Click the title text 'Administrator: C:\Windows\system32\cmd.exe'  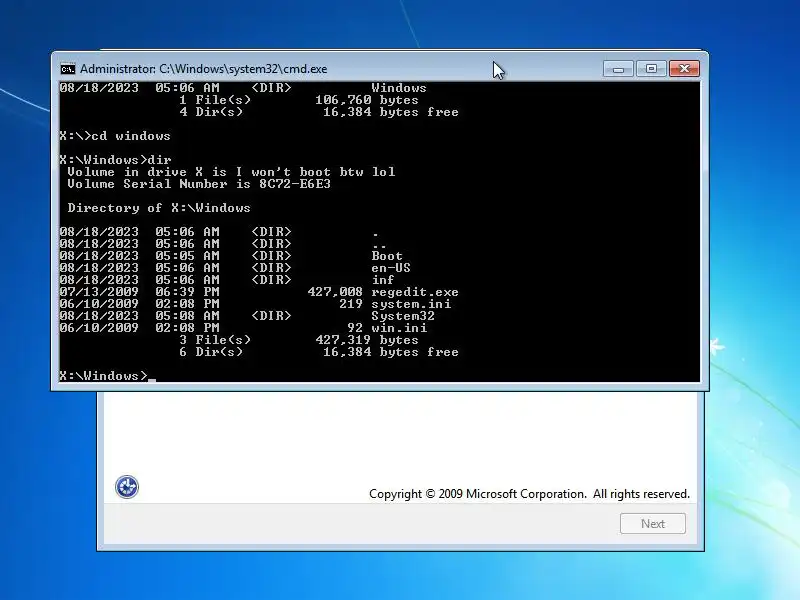point(204,69)
